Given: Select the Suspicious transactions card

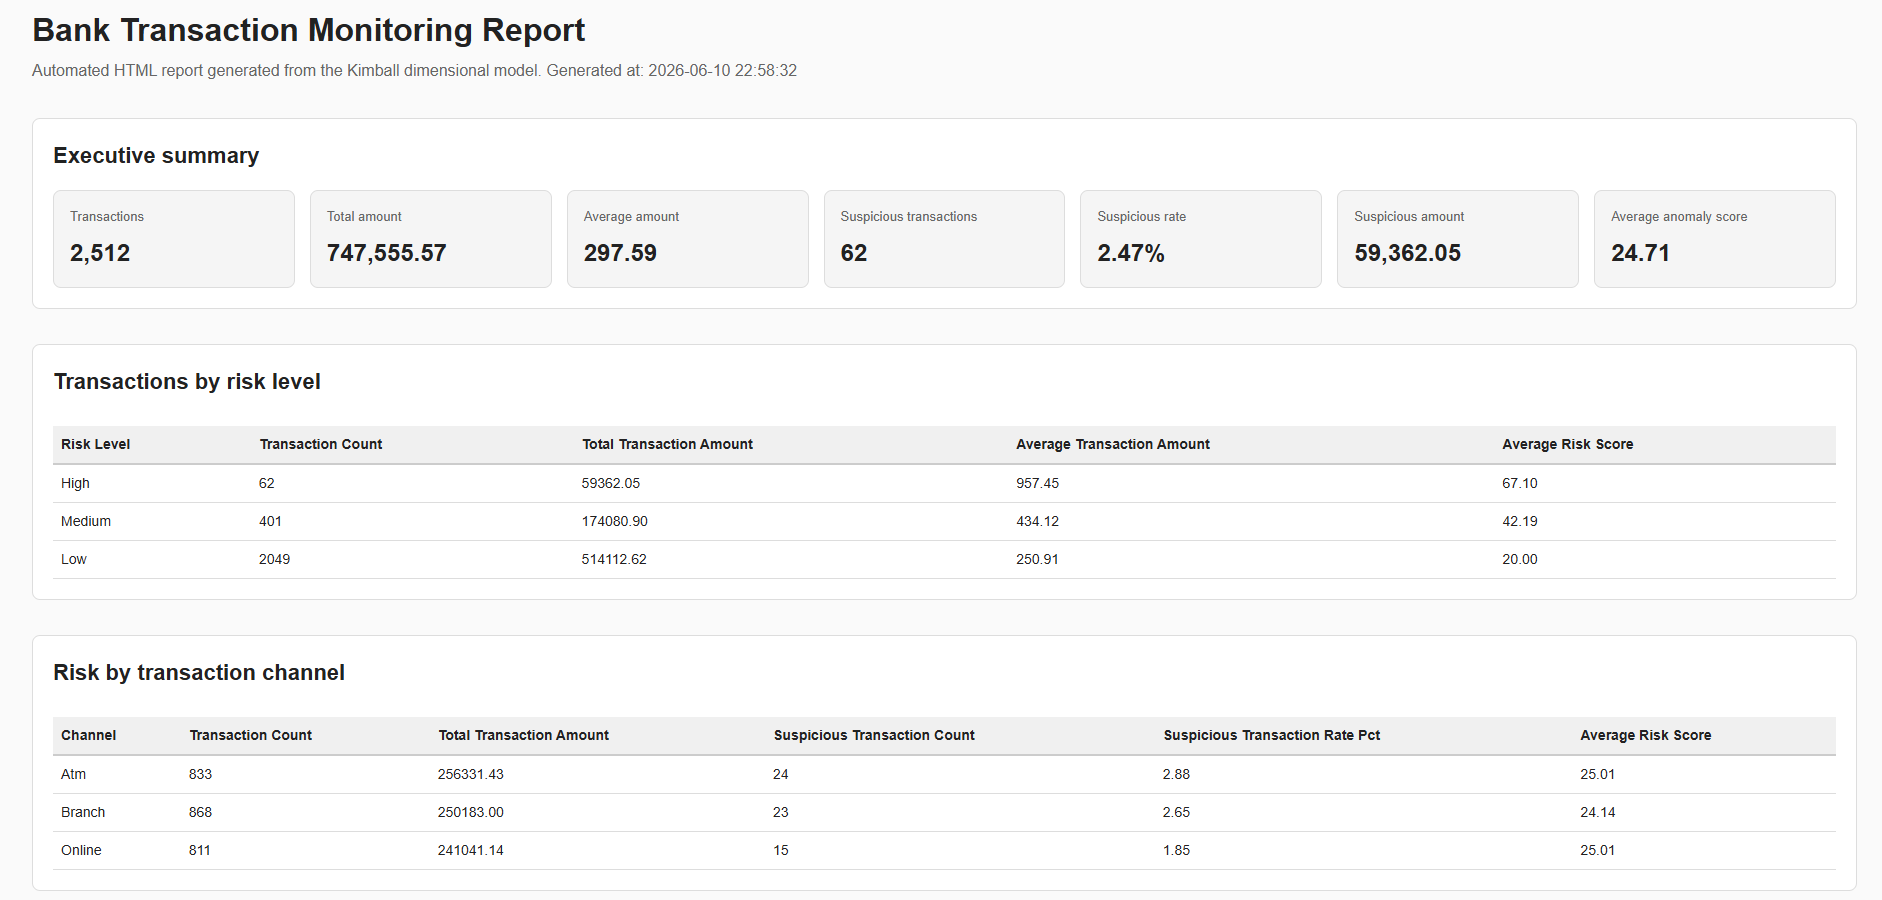Looking at the screenshot, I should (944, 239).
